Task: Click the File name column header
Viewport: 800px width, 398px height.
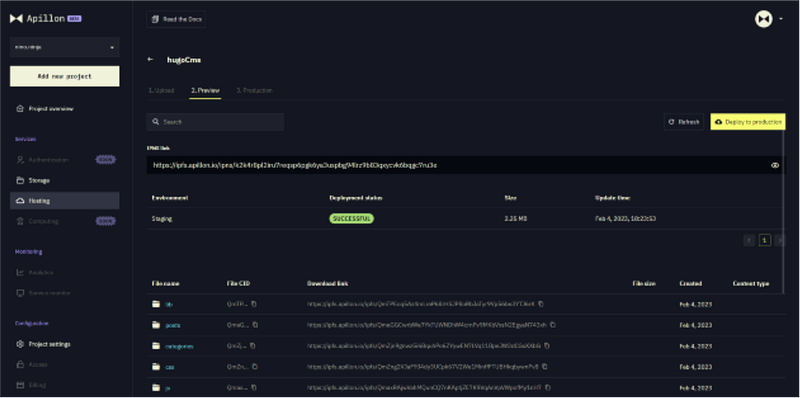Action: (165, 283)
